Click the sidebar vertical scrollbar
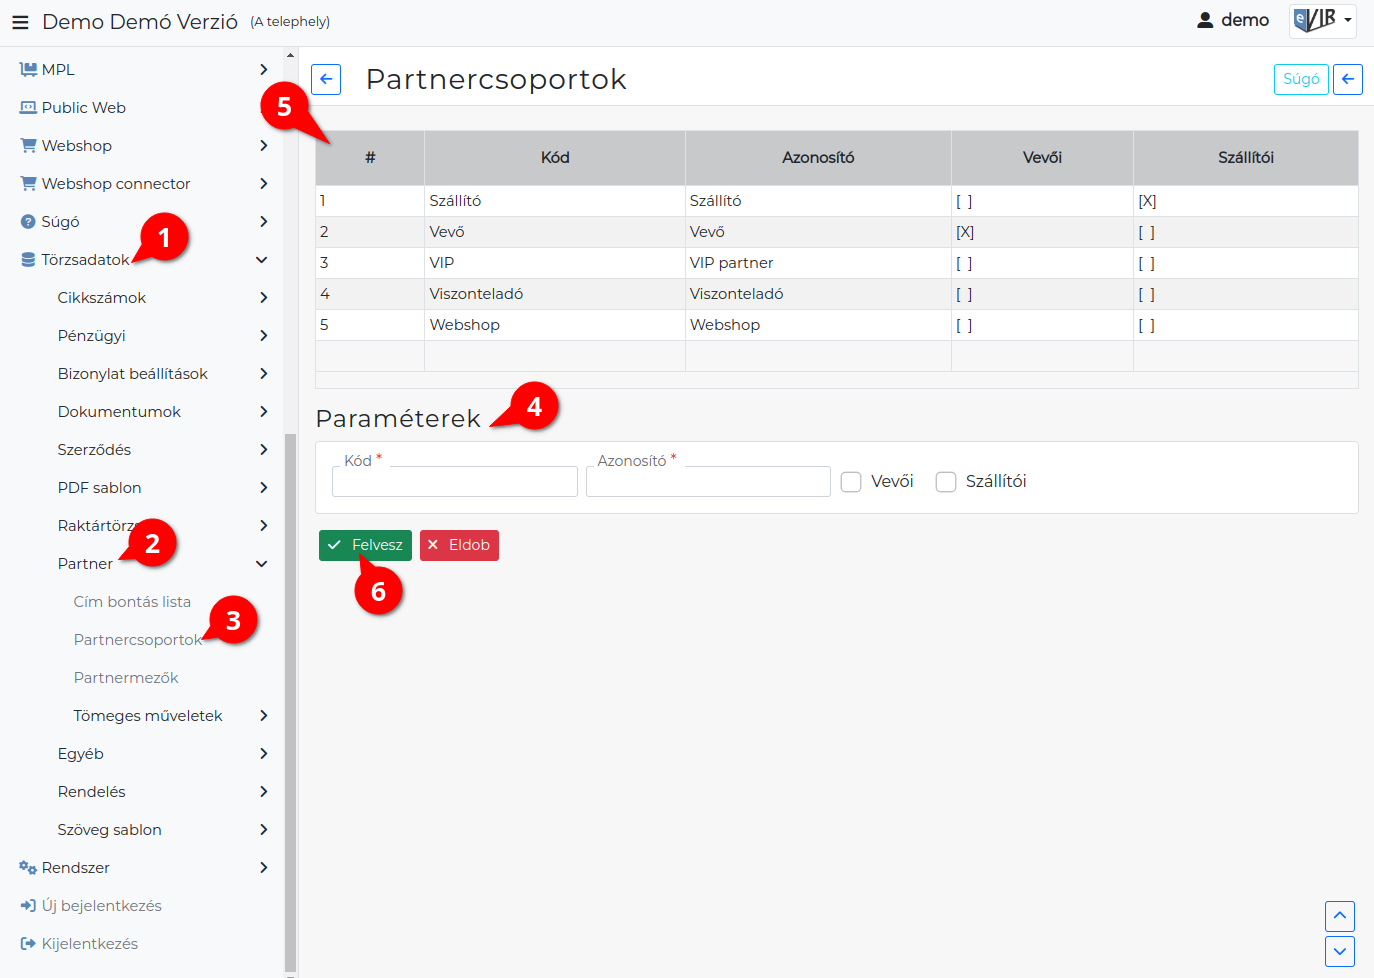The height and width of the screenshot is (978, 1374). (x=290, y=700)
